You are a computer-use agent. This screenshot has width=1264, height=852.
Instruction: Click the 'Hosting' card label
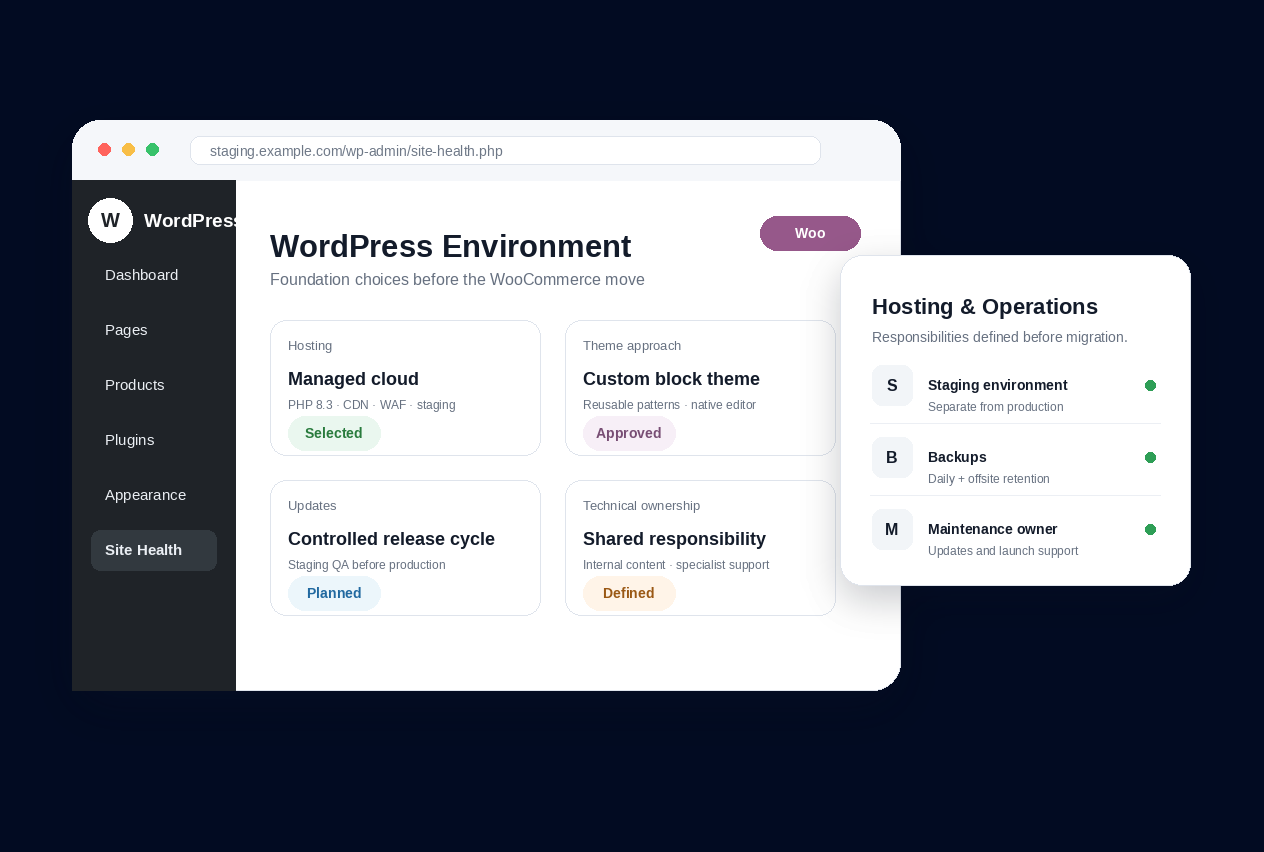point(310,346)
